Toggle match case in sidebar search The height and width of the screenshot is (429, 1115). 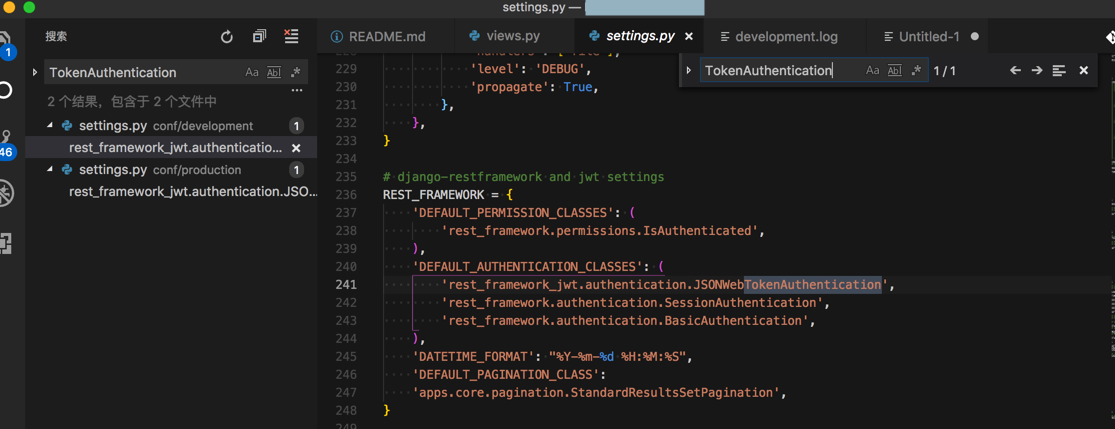[x=252, y=72]
